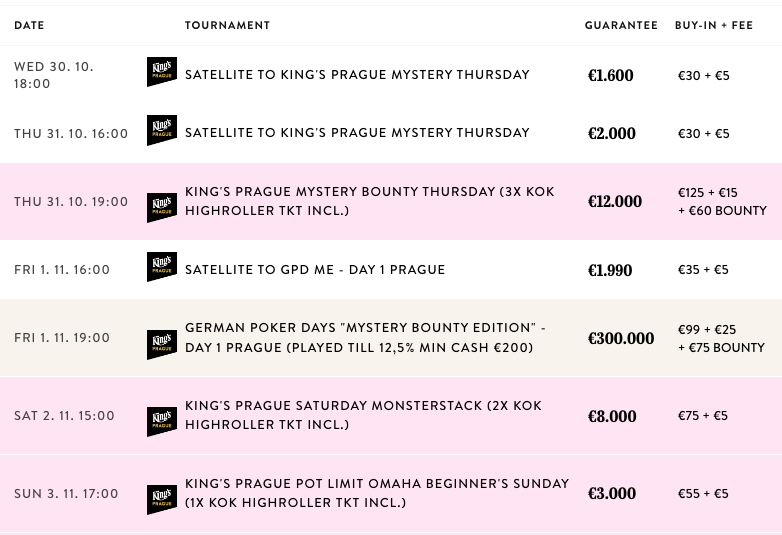Open Thu 31.10 16:00 Satellite to Mystery Thursday
This screenshot has height=535, width=782.
[357, 133]
